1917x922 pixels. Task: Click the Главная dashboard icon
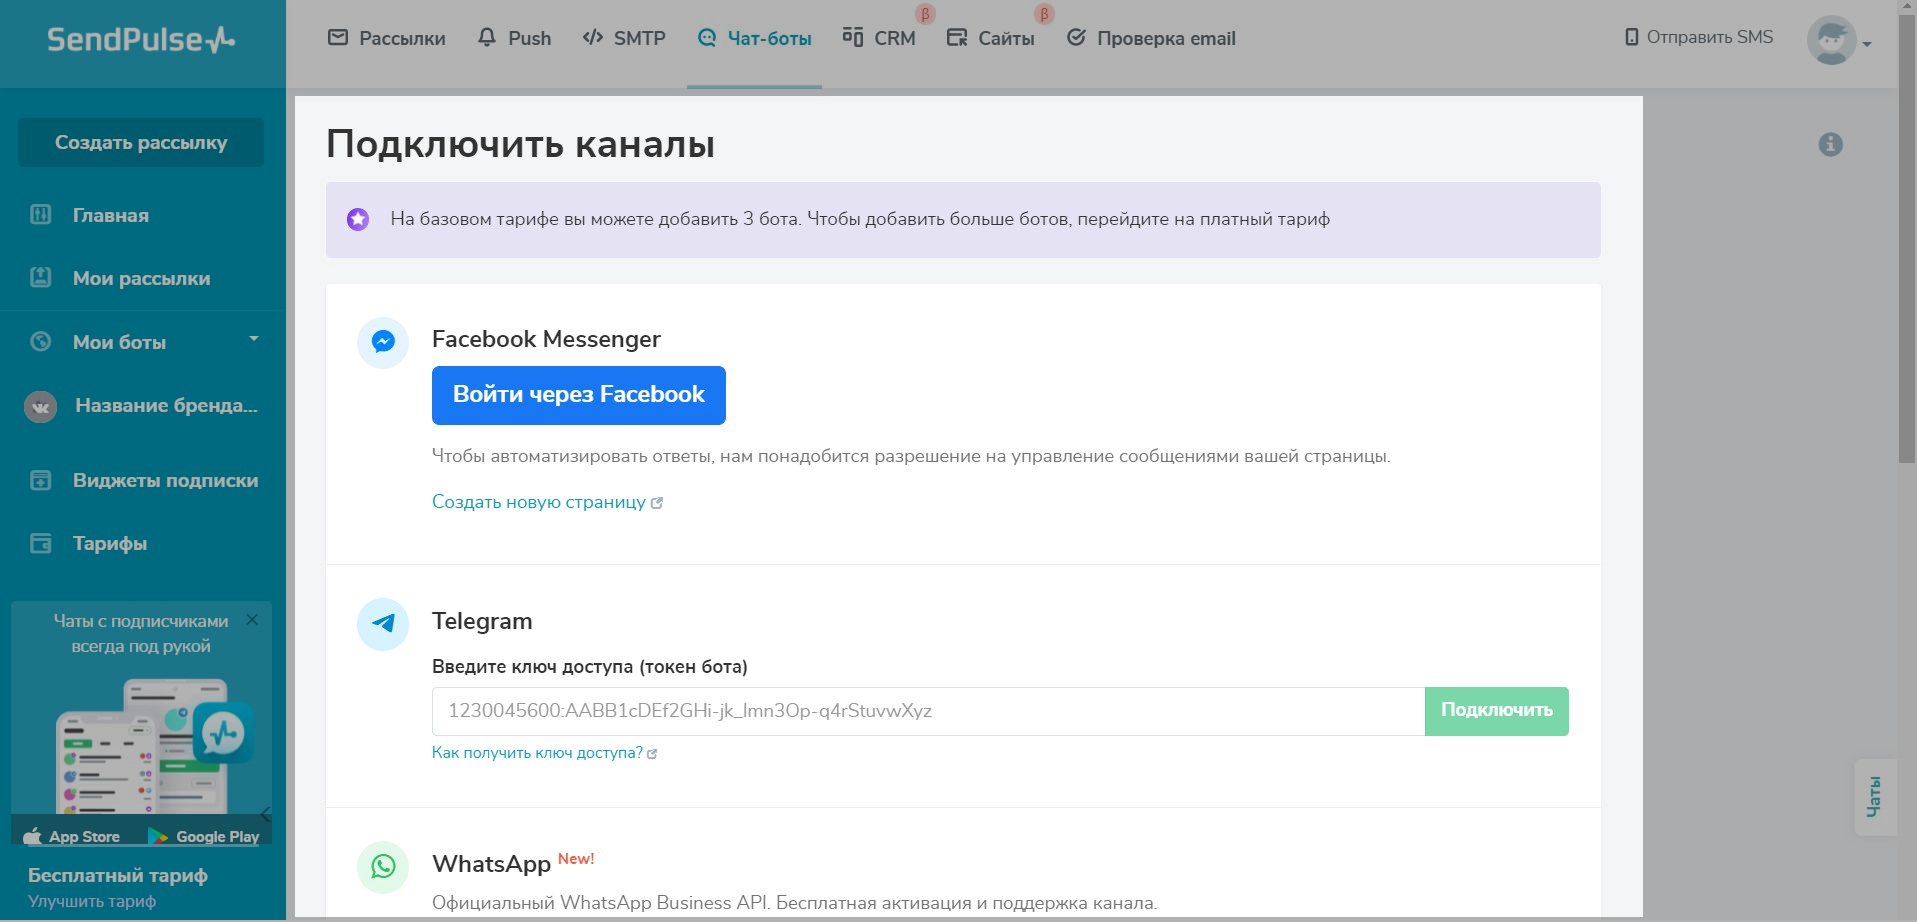[41, 214]
